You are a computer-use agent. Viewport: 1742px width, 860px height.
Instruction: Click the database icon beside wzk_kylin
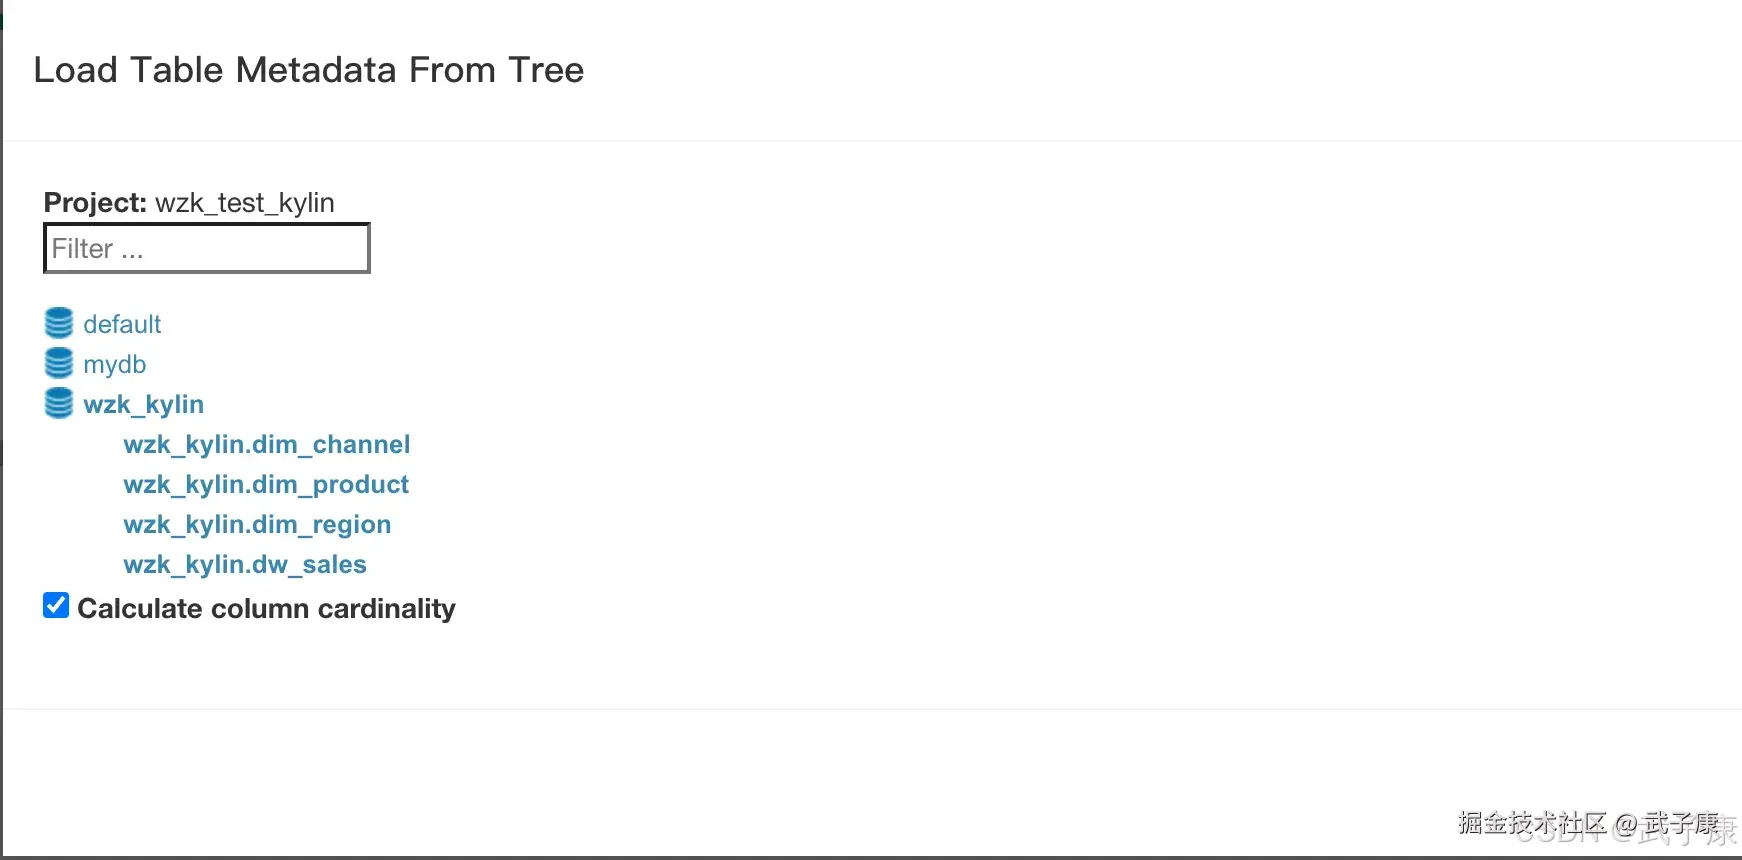point(59,403)
